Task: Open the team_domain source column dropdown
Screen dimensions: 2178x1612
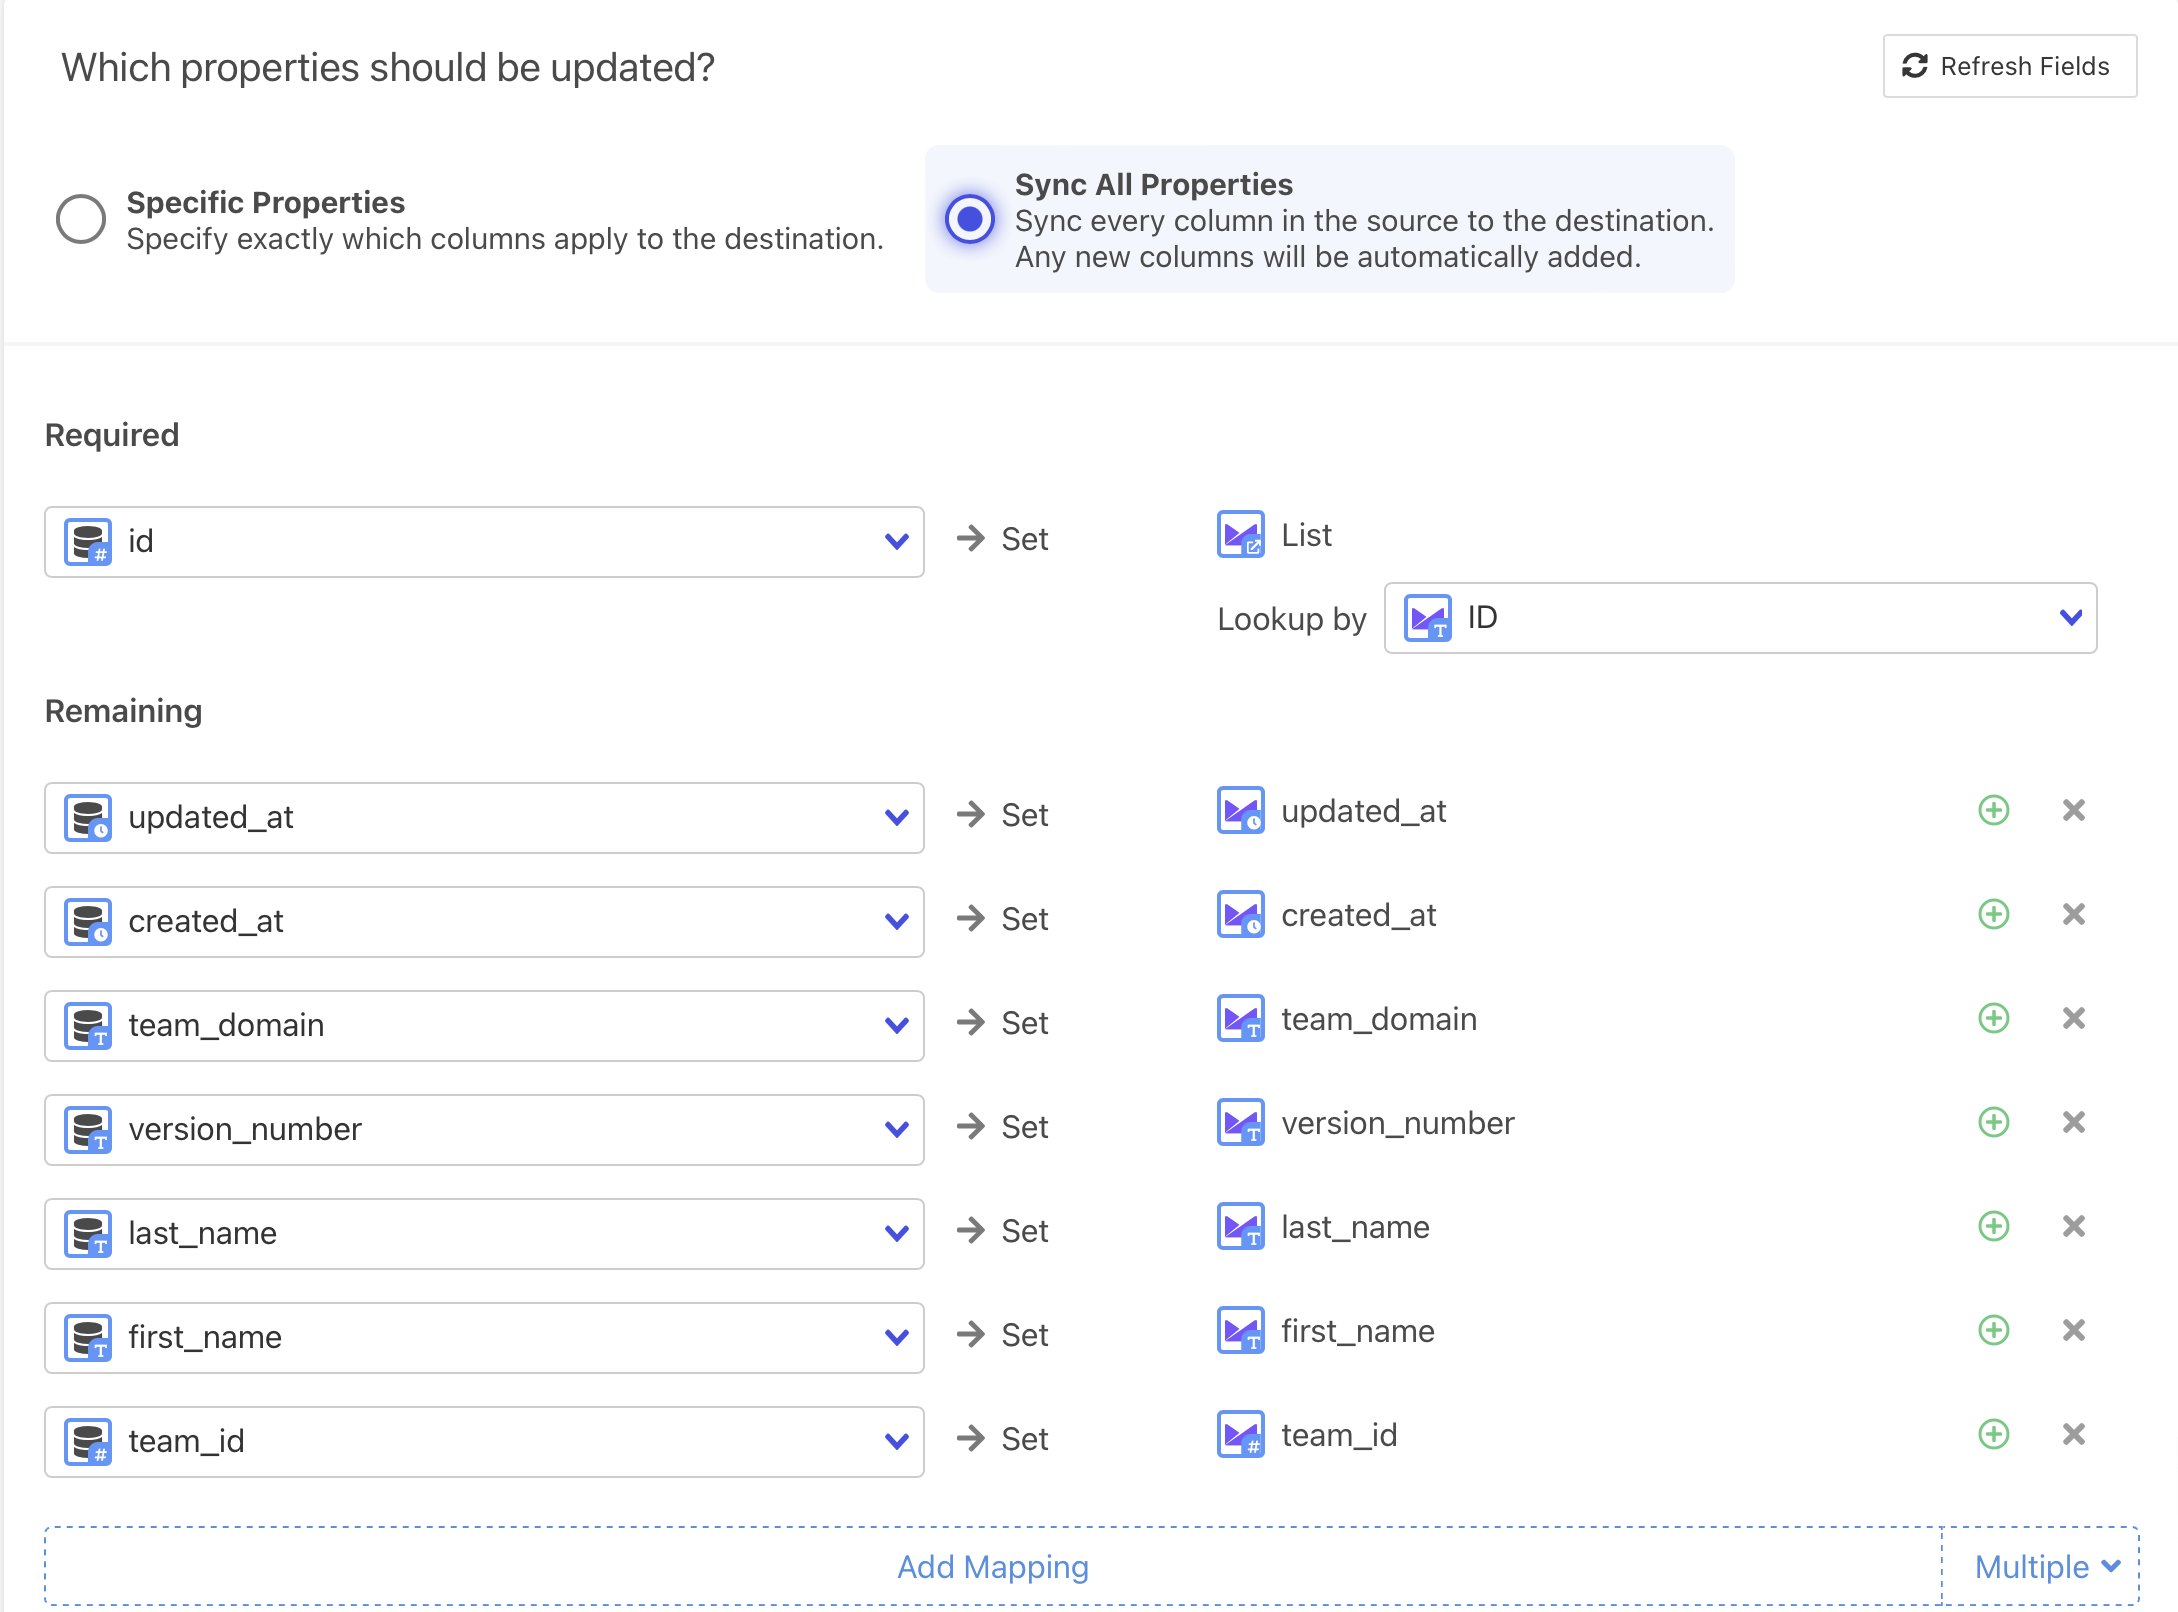Action: point(484,1026)
